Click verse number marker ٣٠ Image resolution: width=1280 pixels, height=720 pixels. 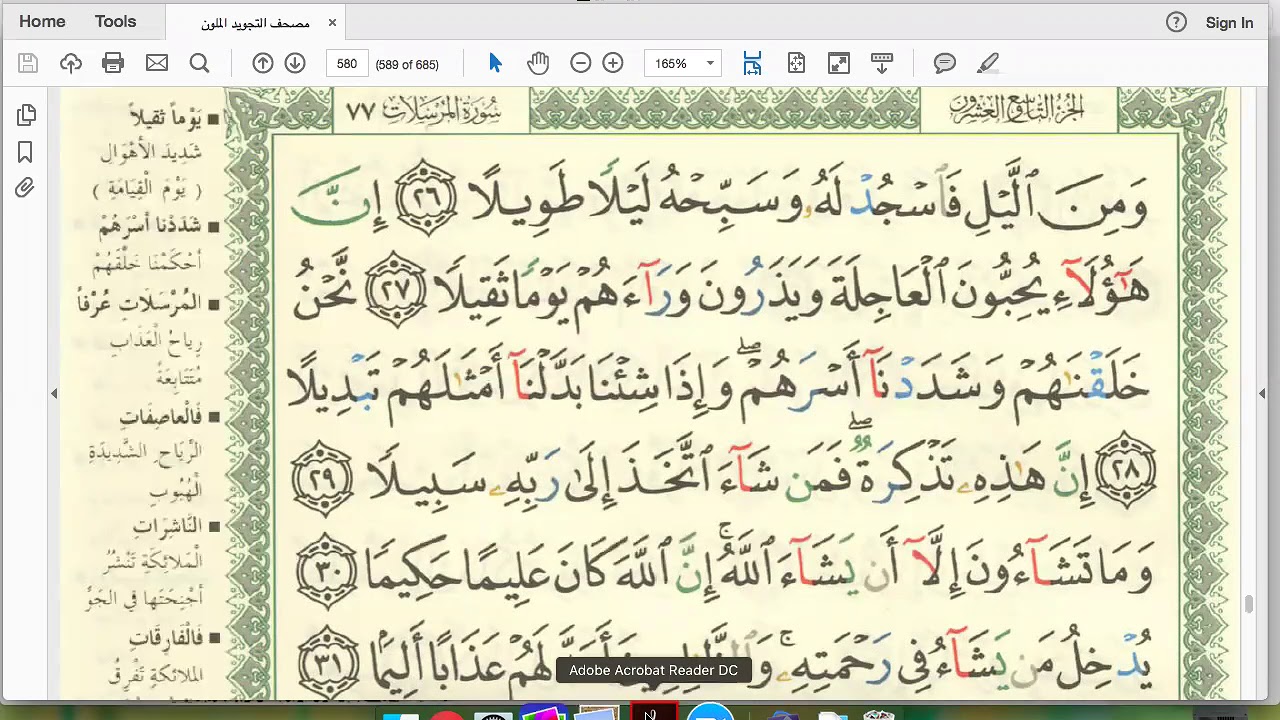click(327, 570)
